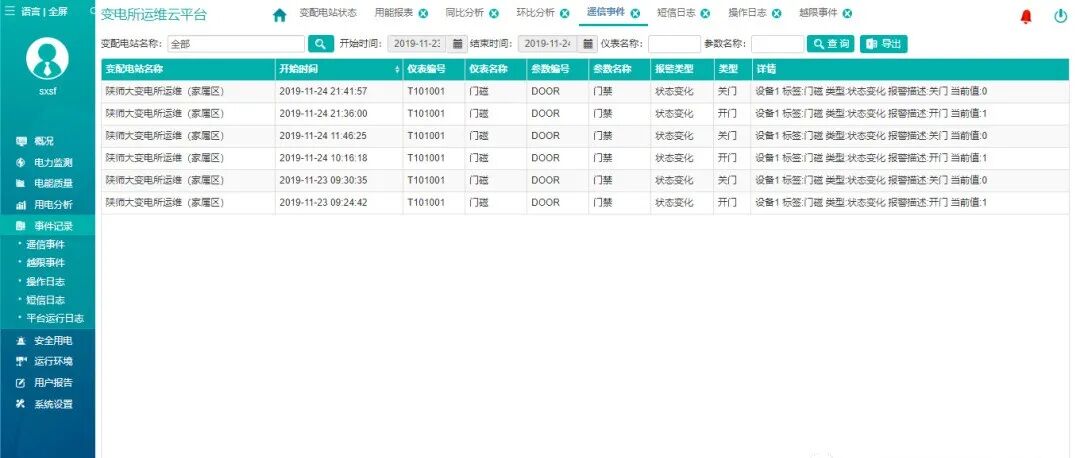Select the row timestamped 2019-11-24 21:41:57
The image size is (1080, 458).
point(585,92)
